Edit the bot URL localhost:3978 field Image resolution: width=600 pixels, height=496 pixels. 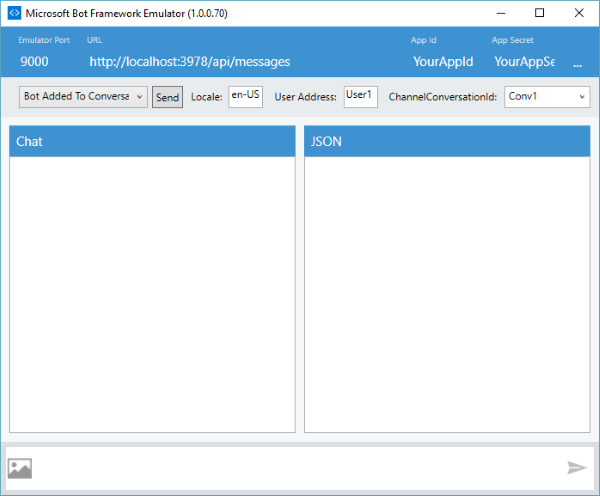(x=190, y=62)
